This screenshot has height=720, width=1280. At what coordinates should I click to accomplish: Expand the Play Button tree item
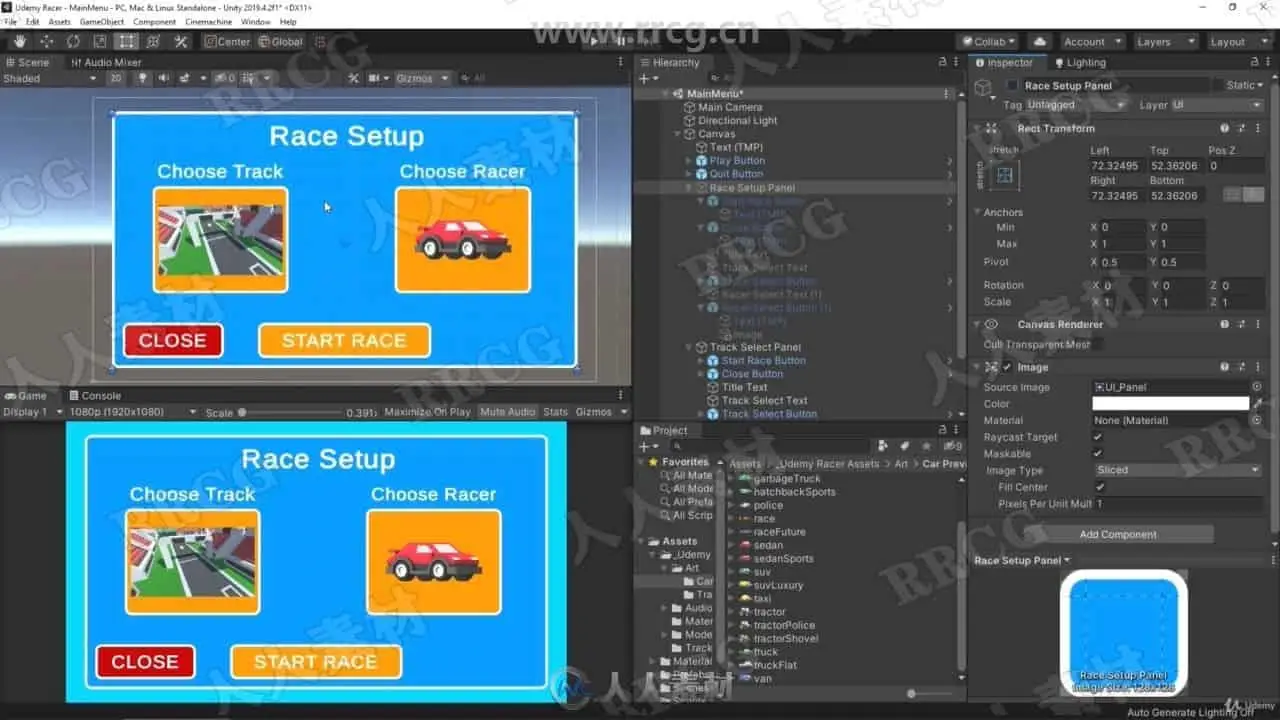689,161
